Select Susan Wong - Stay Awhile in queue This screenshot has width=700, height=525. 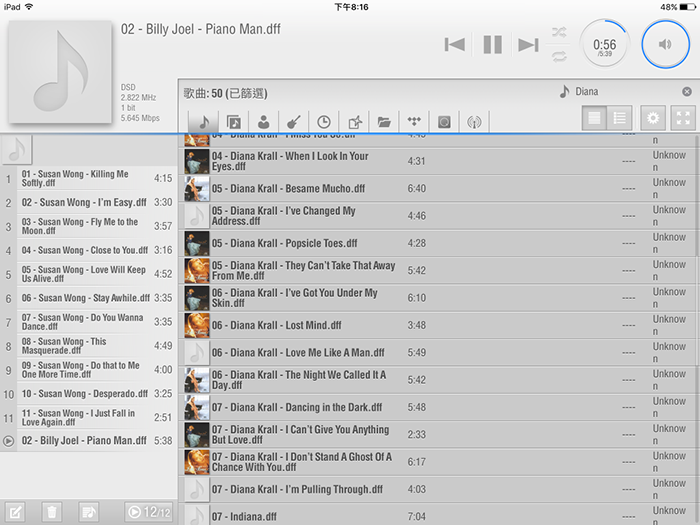pyautogui.click(x=88, y=298)
